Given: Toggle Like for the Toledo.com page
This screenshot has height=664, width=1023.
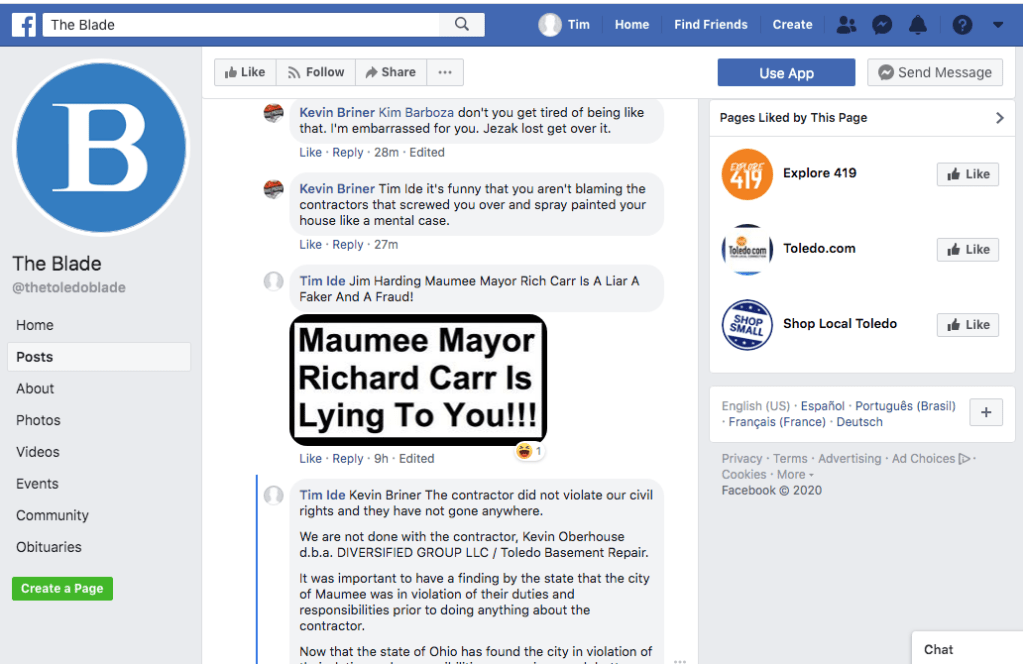Looking at the screenshot, I should 968,249.
